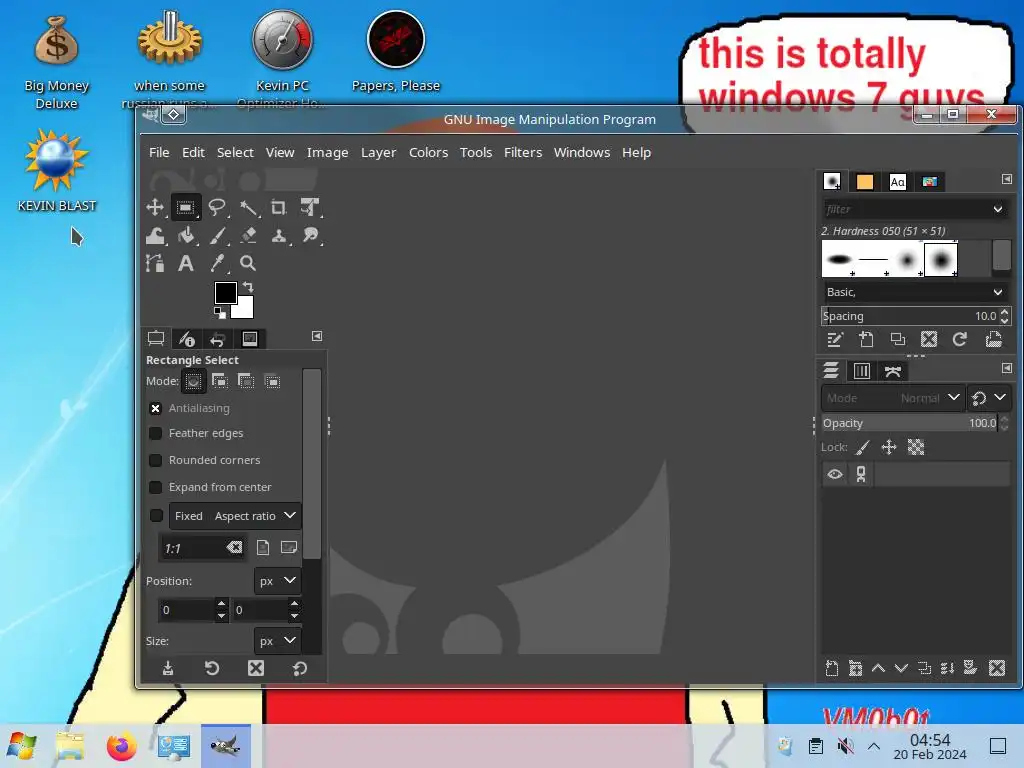
Task: Select the Warp Transform tool
Action: coord(155,236)
